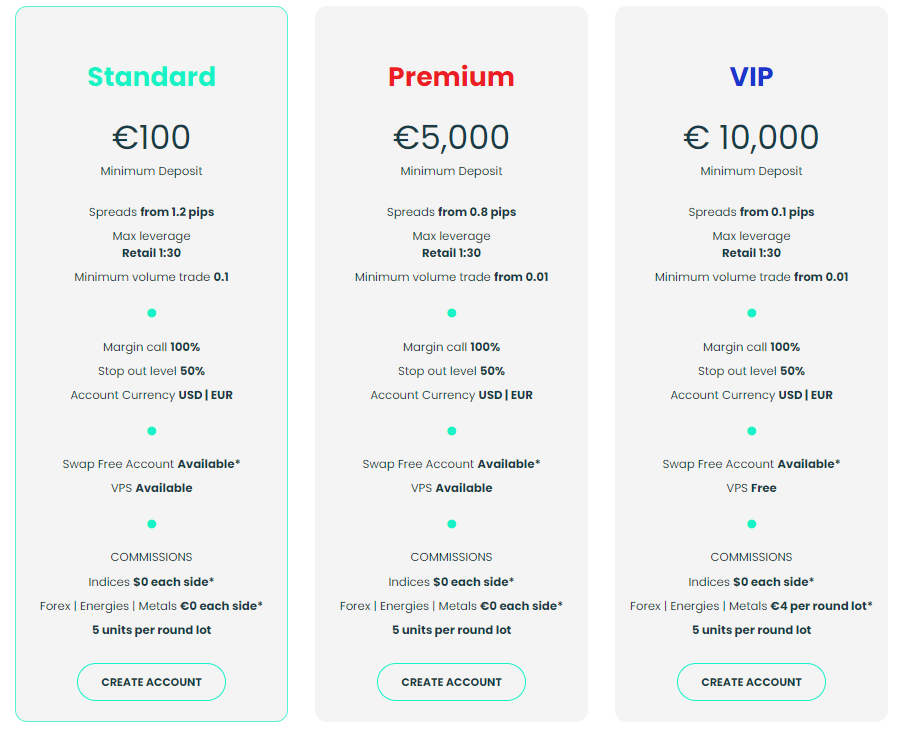Screen dimensions: 897x734
Task: Click '€4 per round lot' commission text
Action: point(820,606)
